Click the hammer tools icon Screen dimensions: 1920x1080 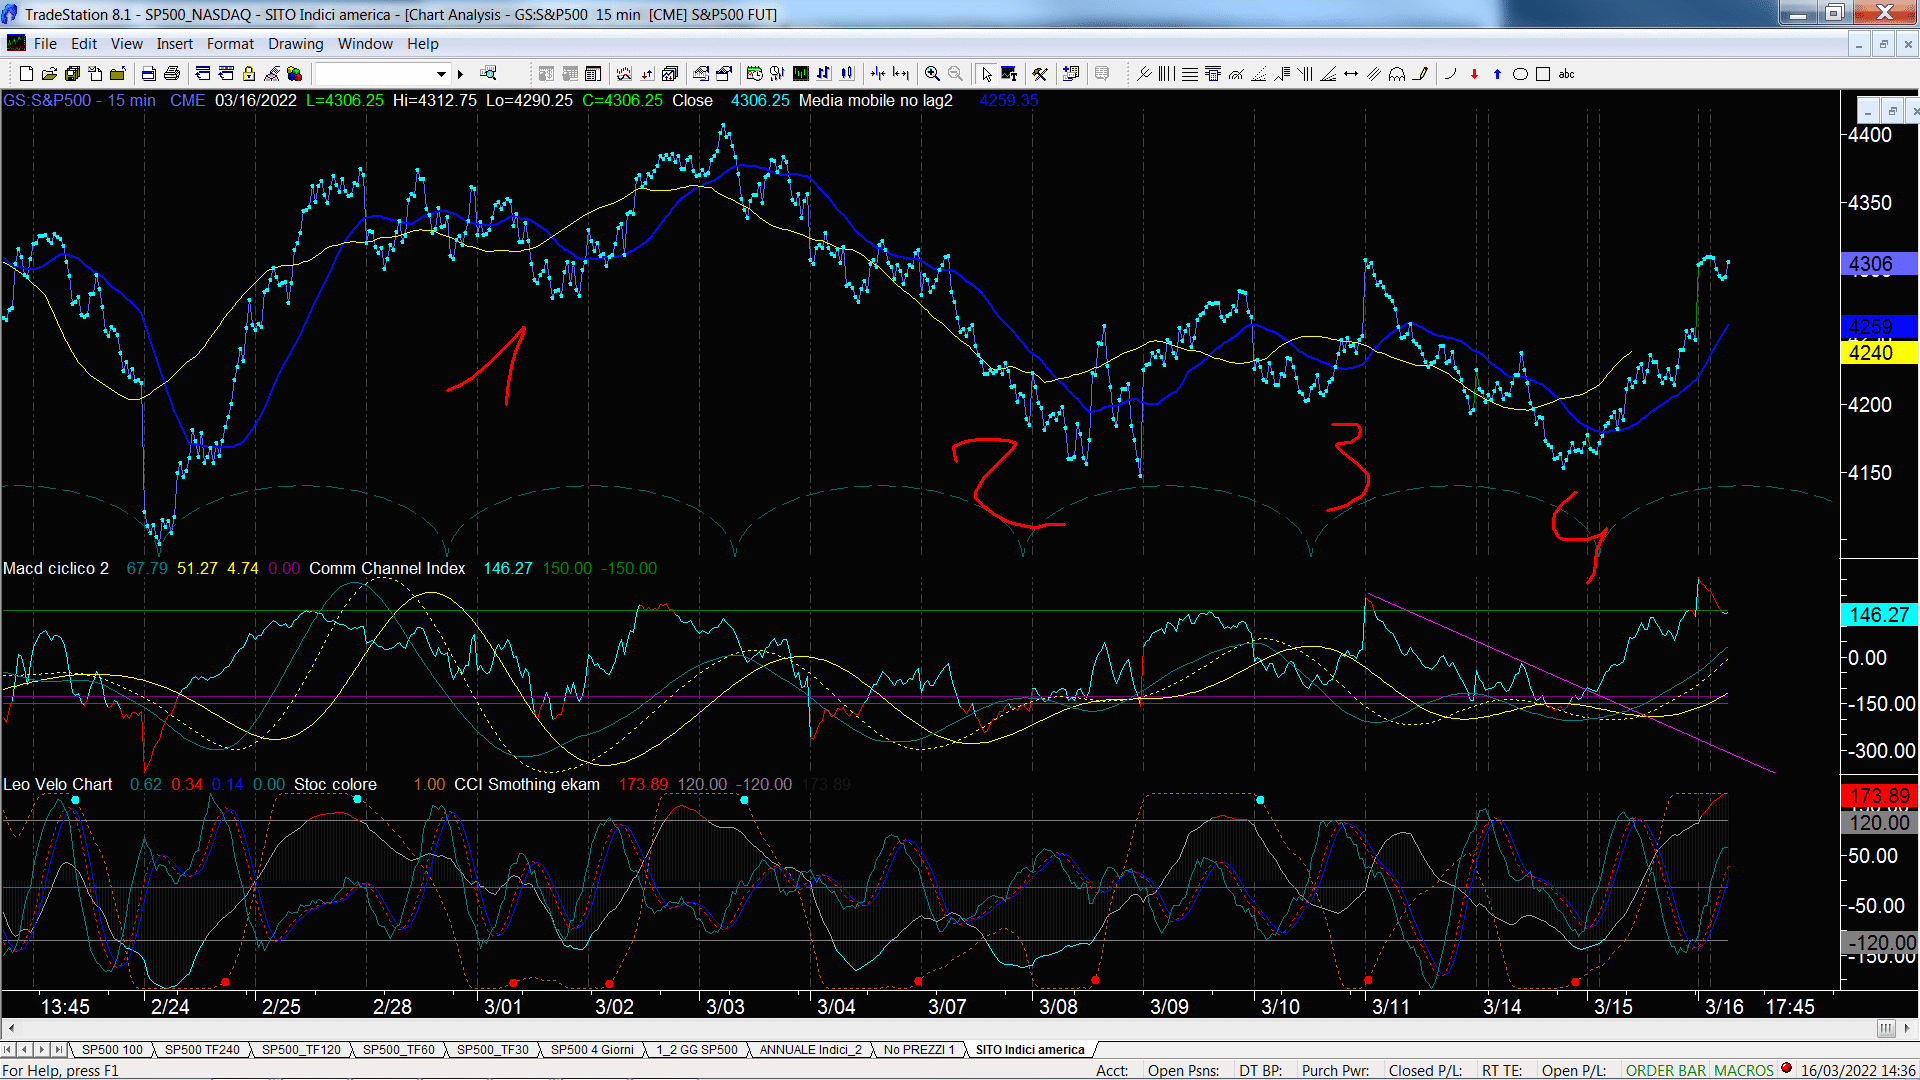click(x=1040, y=74)
